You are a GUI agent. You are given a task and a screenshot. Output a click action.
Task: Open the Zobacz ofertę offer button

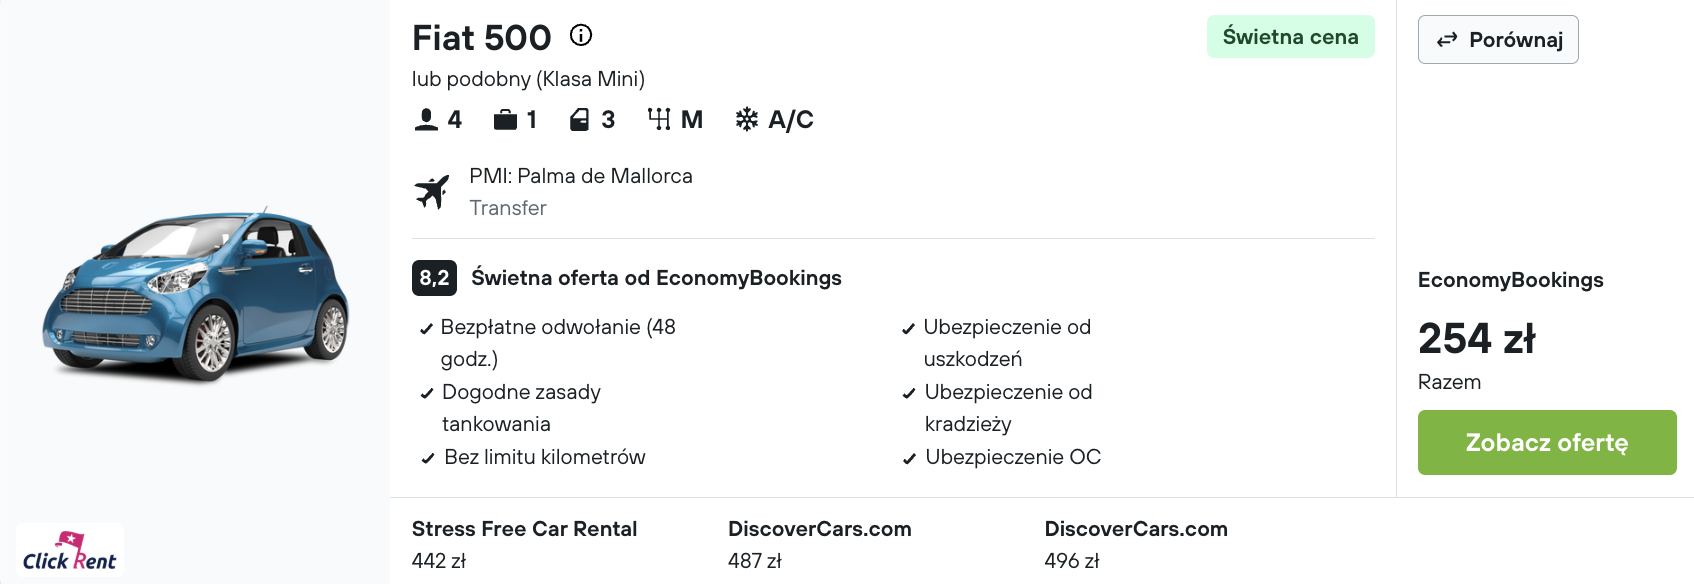coord(1547,442)
